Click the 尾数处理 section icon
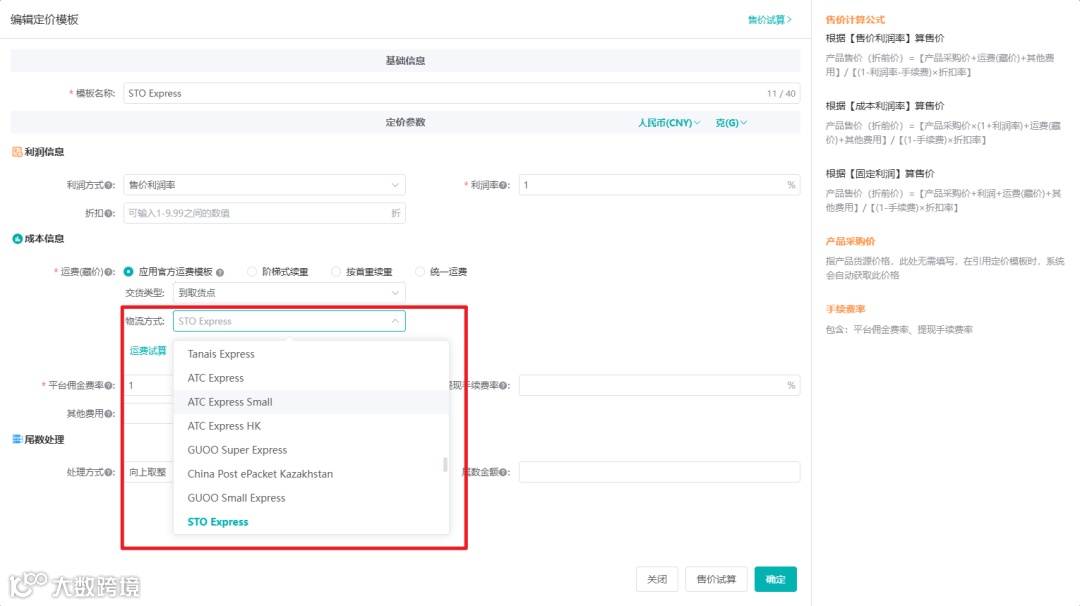1080x606 pixels. coord(17,439)
